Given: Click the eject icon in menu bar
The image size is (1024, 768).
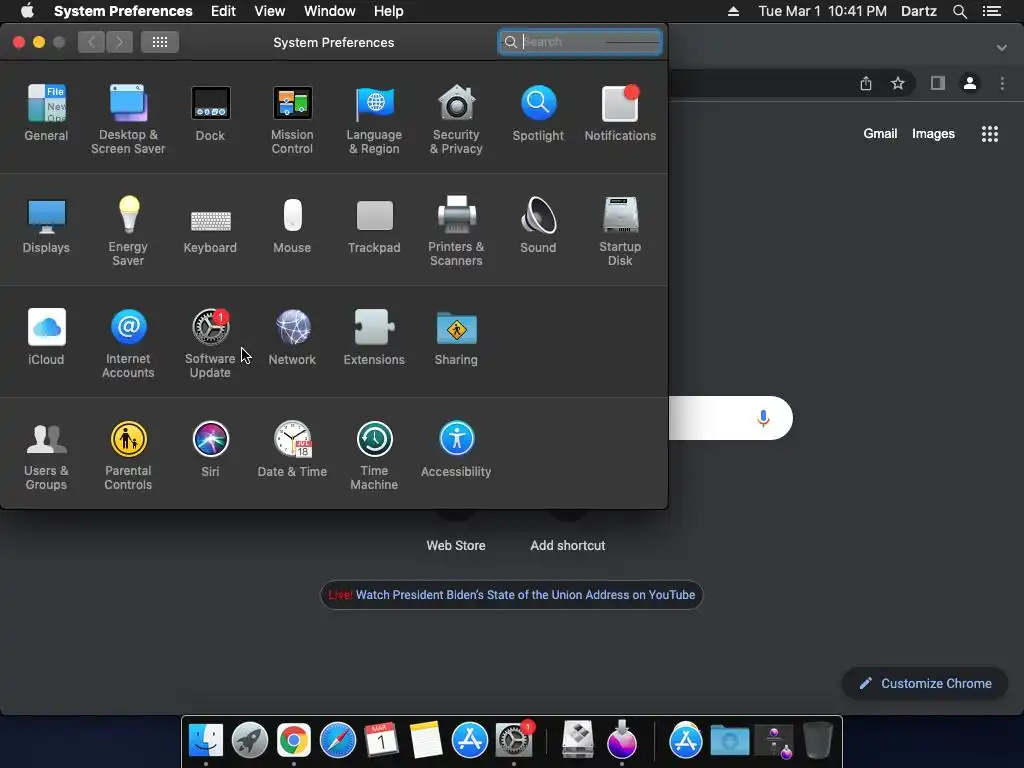Looking at the screenshot, I should [x=733, y=11].
